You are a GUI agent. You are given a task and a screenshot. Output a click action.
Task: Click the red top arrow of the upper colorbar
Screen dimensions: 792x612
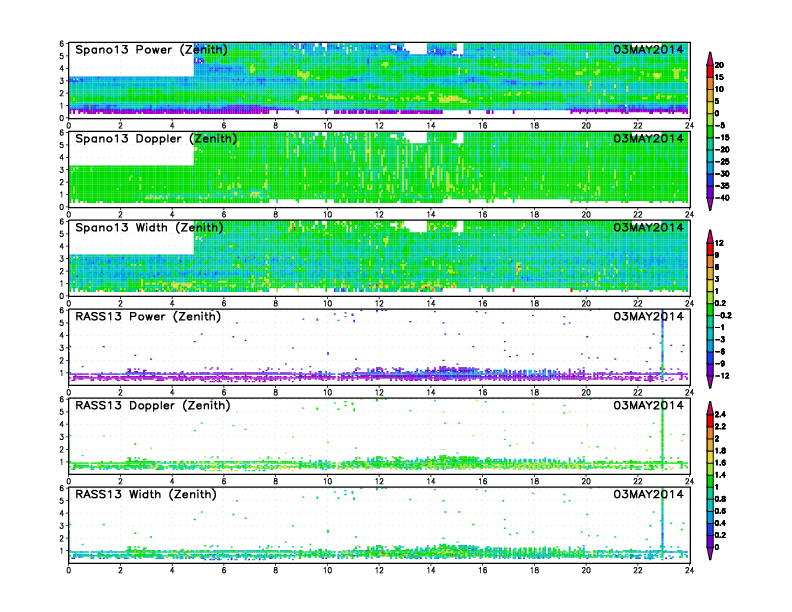pos(709,55)
